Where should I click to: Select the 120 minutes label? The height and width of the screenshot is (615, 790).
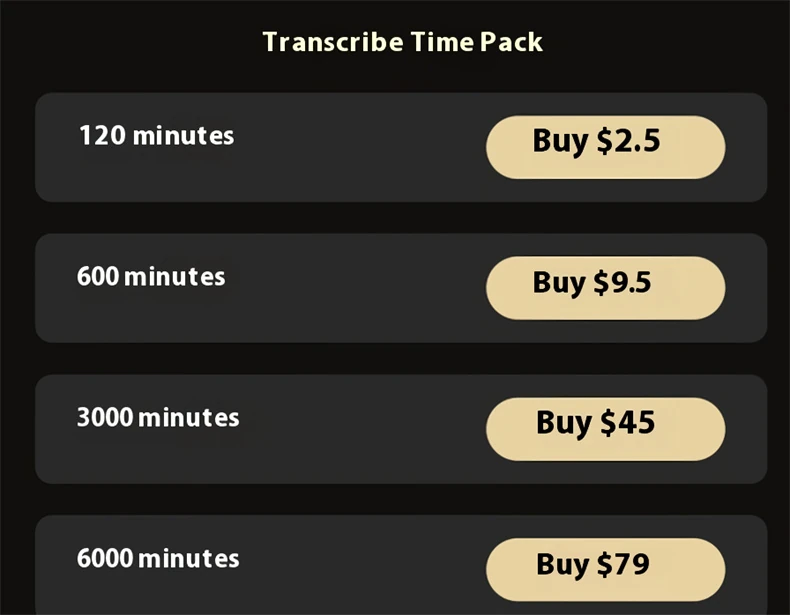[x=157, y=135]
